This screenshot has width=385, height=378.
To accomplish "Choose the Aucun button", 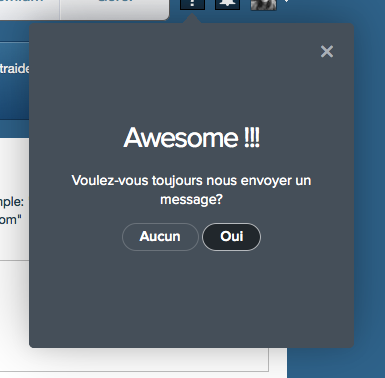I will click(x=160, y=237).
